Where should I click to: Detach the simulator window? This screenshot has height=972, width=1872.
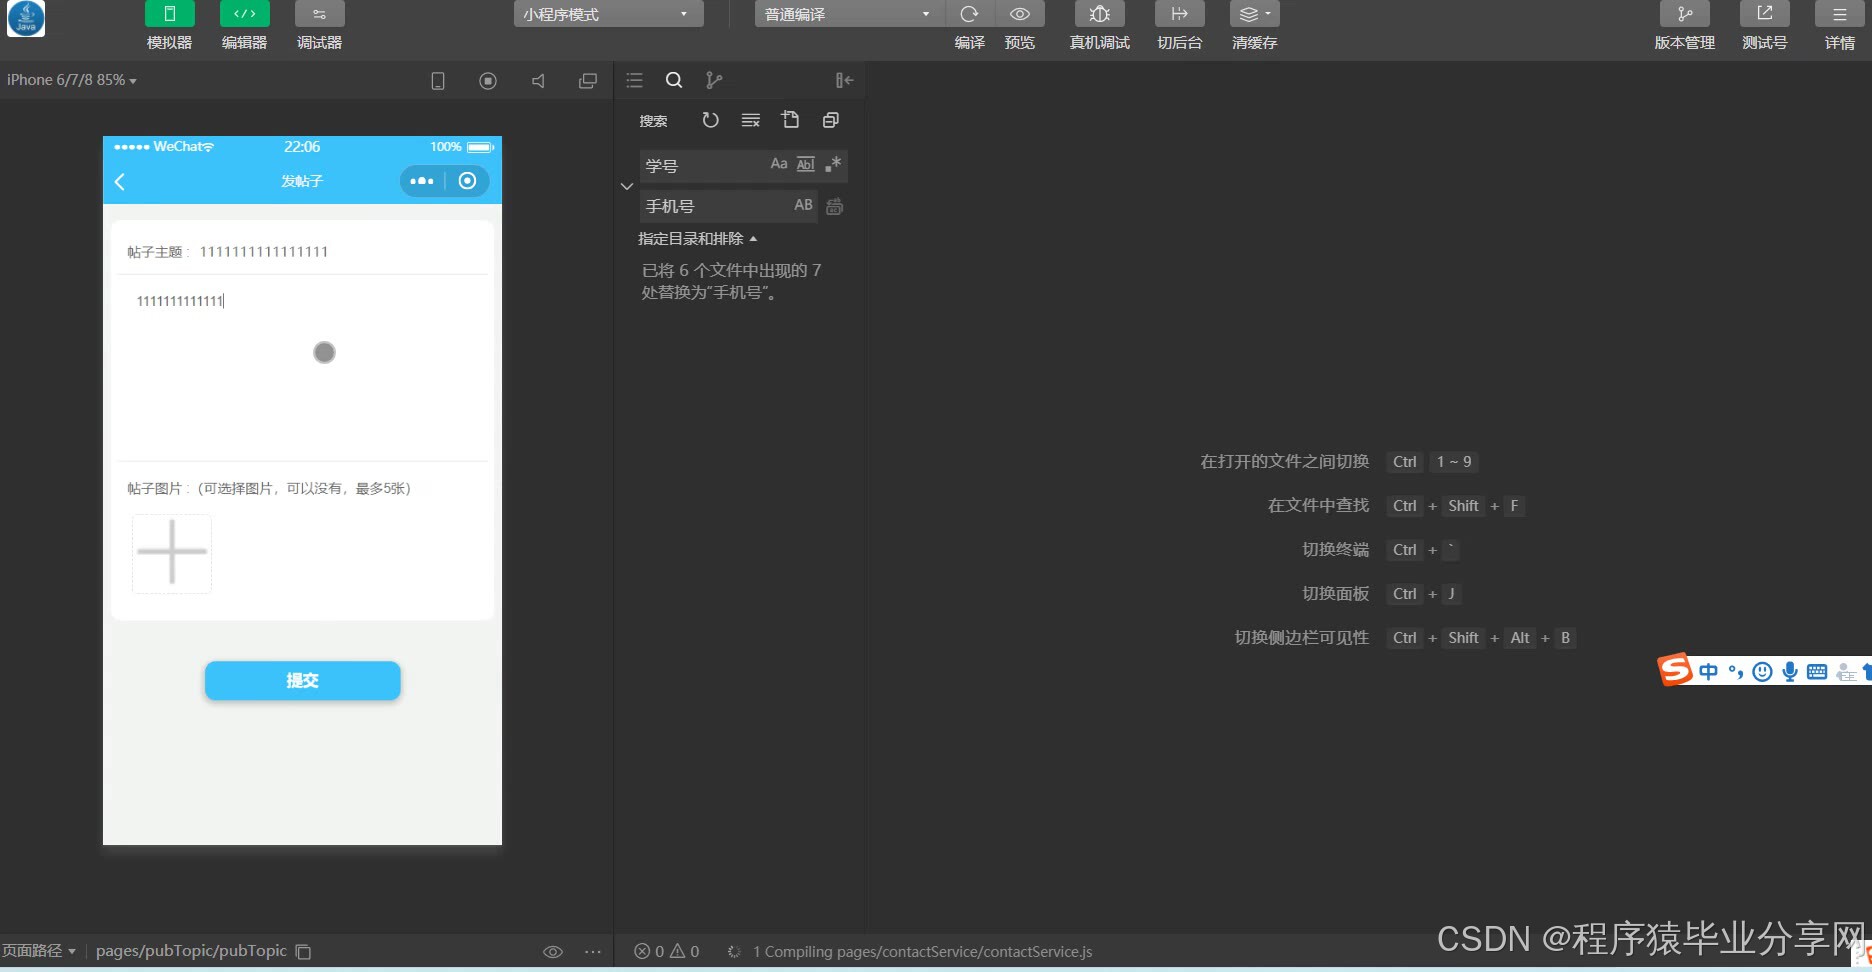[588, 81]
